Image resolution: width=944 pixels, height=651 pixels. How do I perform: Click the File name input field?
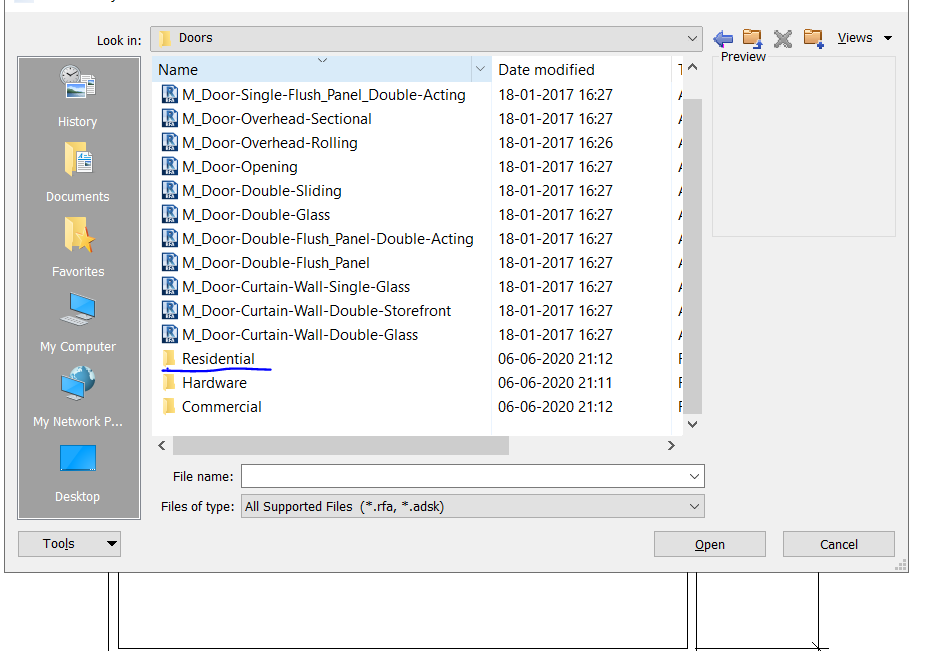(x=464, y=476)
